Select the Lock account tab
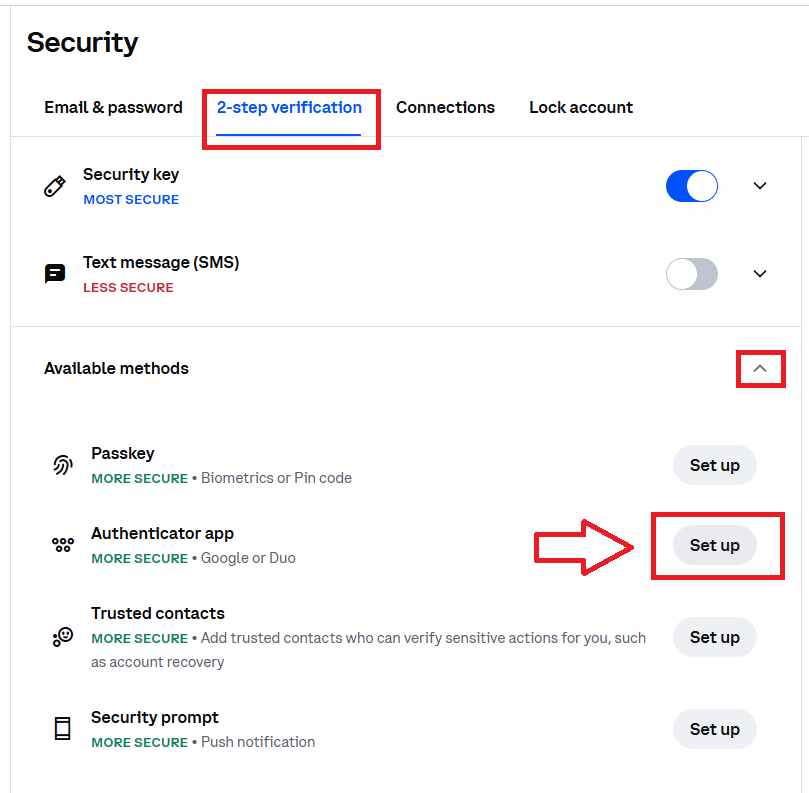 (580, 107)
